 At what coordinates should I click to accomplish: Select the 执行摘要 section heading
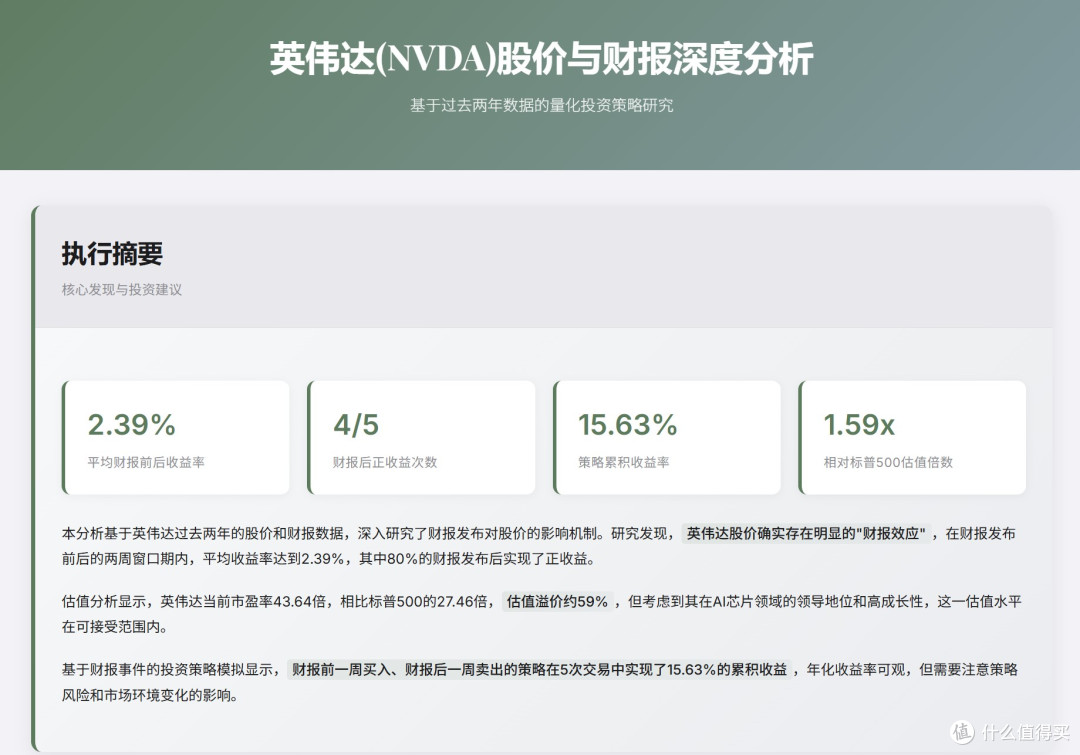[112, 254]
